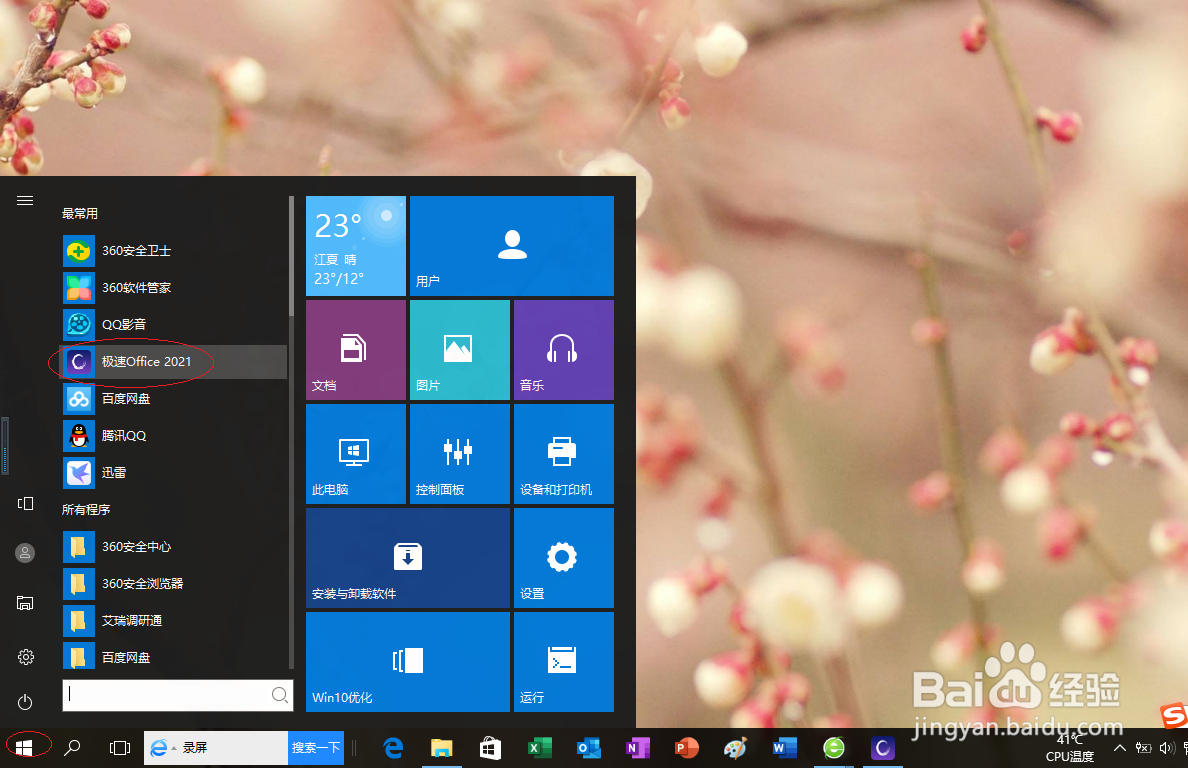Open Task View on taskbar
This screenshot has height=768, width=1188.
120,748
